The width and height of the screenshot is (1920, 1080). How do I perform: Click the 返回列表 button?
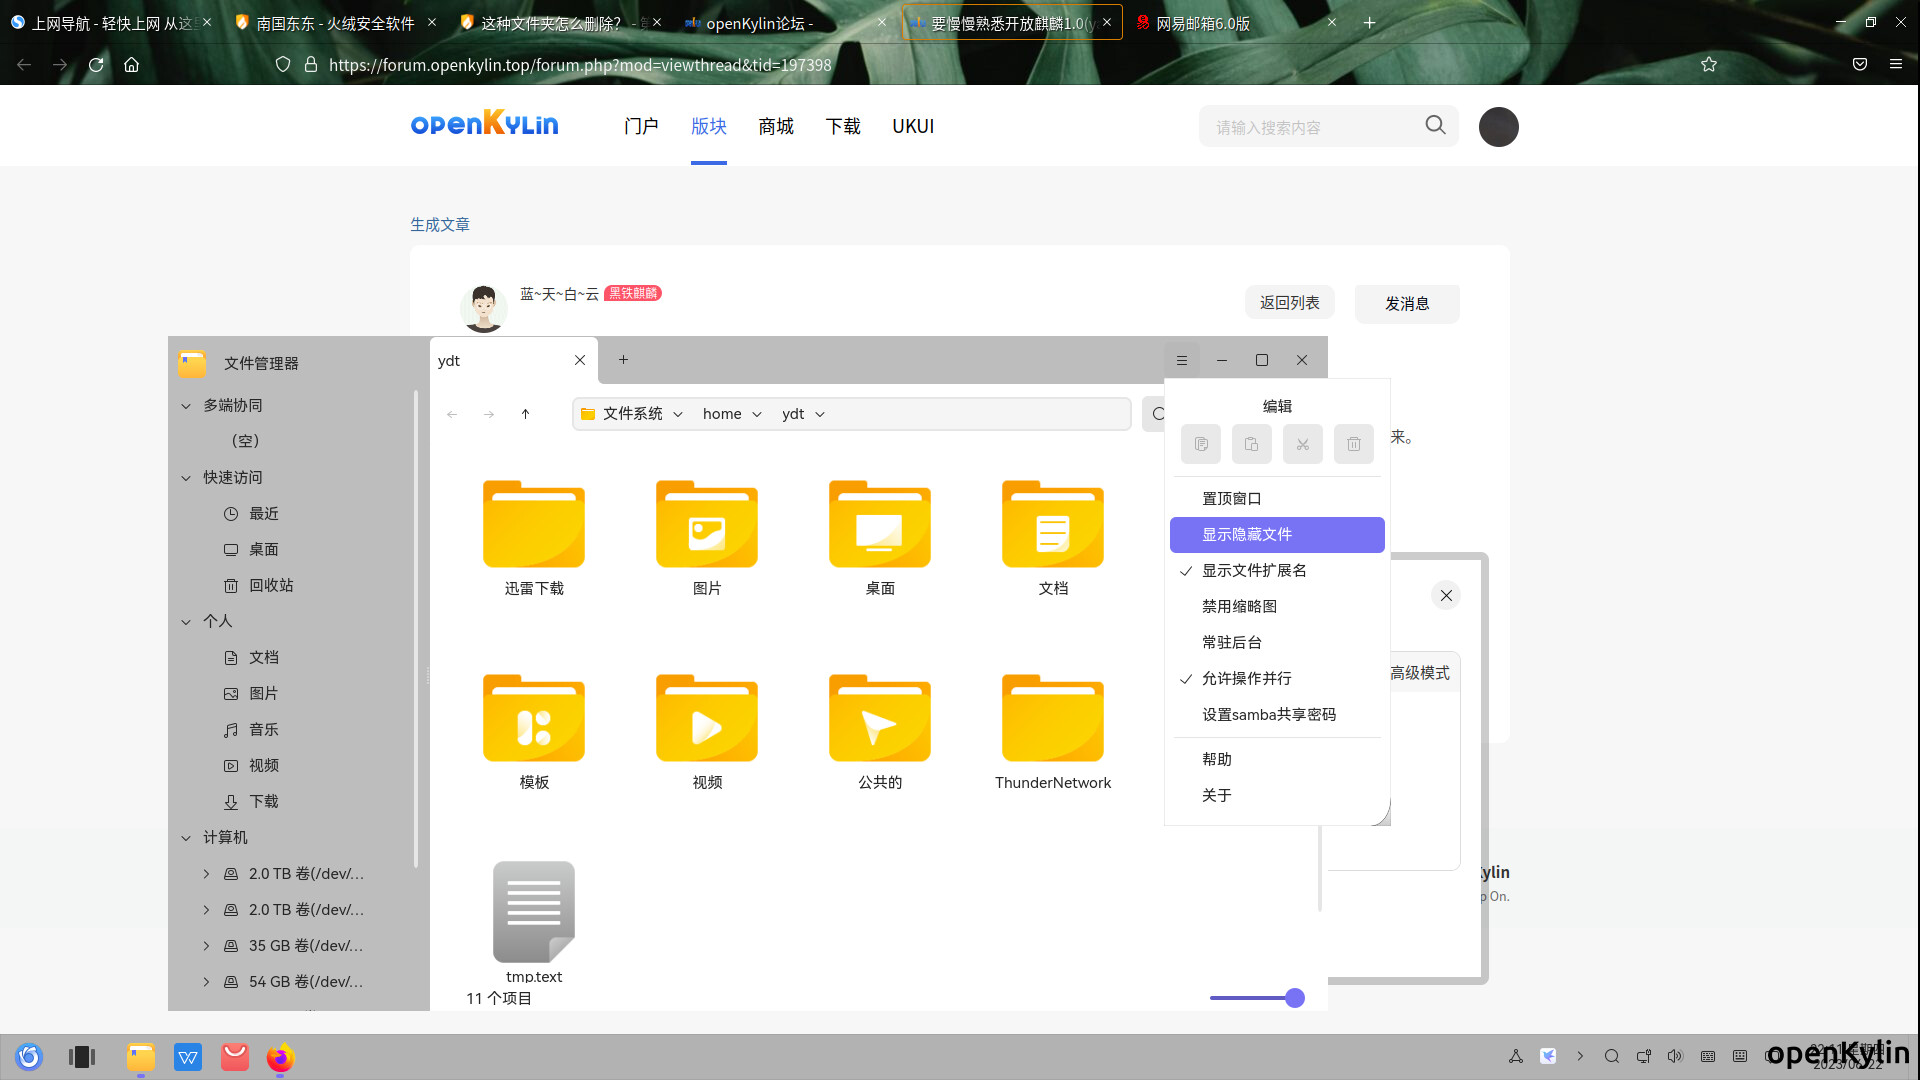click(1289, 303)
